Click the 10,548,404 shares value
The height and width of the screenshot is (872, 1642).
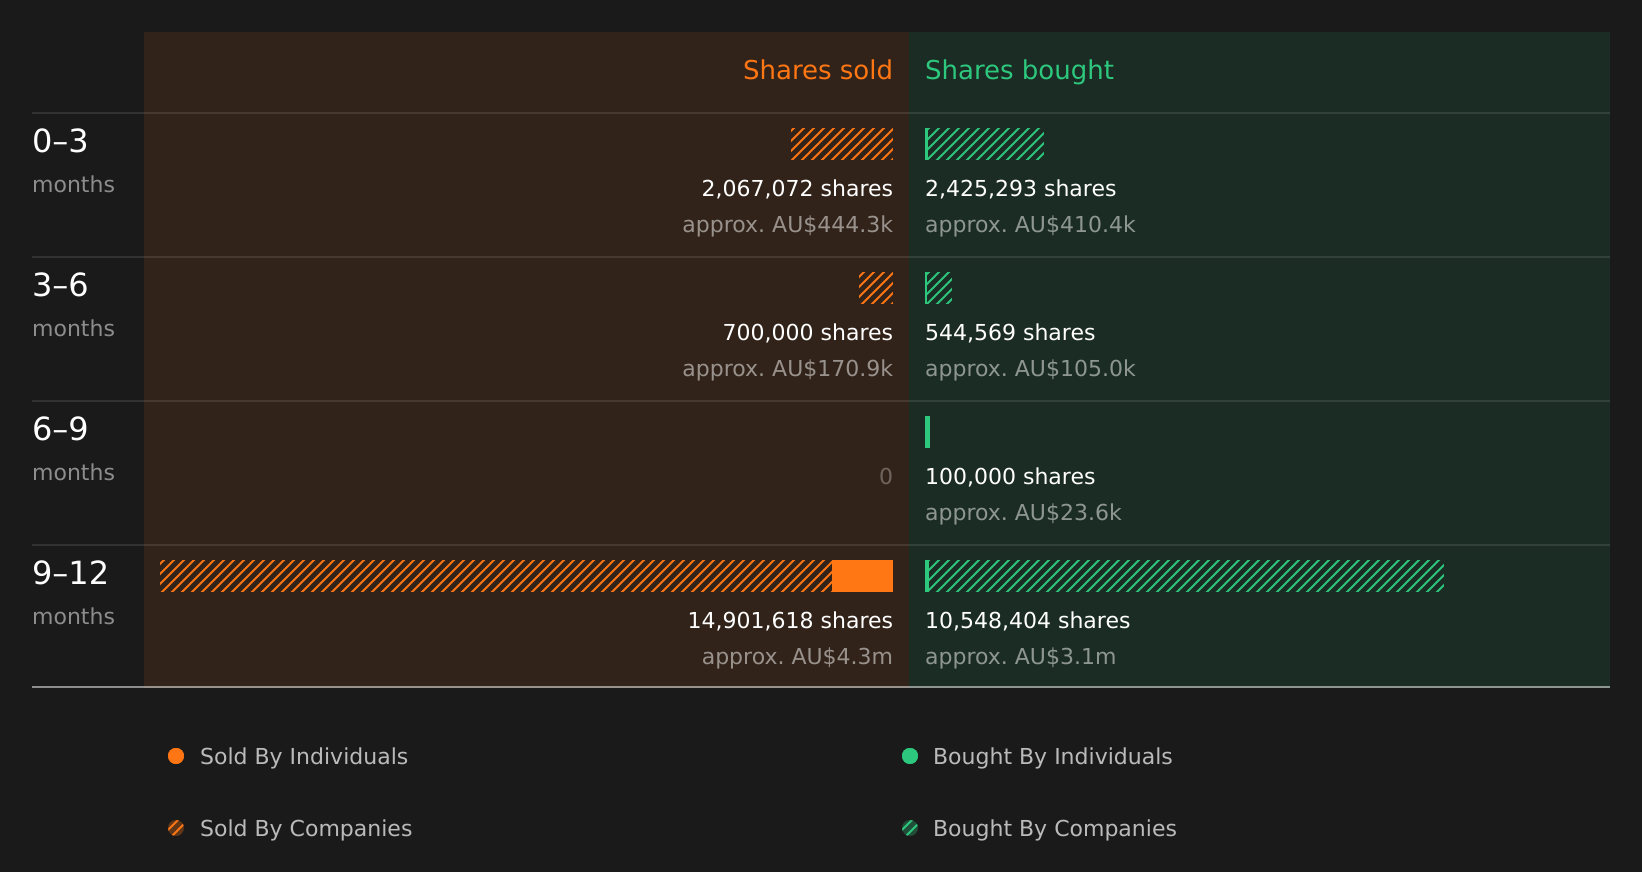[1027, 621]
